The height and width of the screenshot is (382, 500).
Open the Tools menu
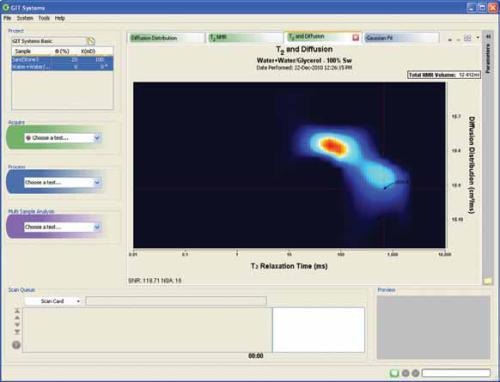(44, 18)
